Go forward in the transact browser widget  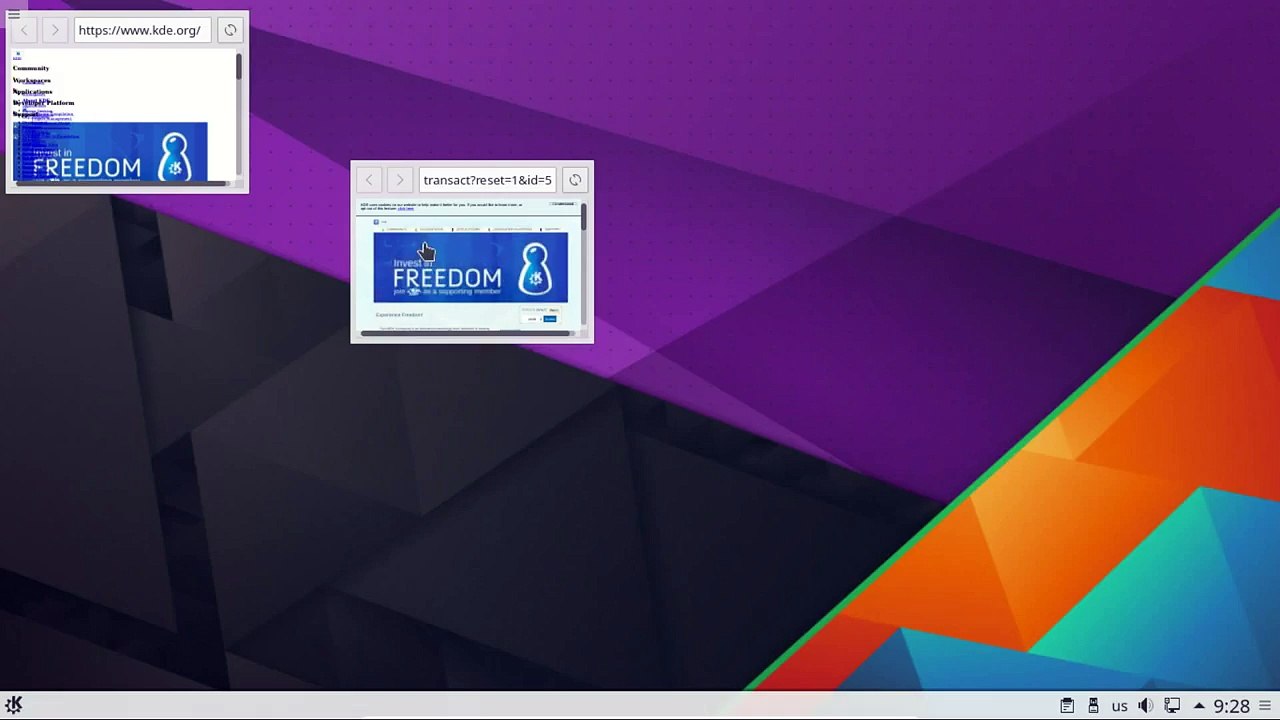pyautogui.click(x=399, y=180)
